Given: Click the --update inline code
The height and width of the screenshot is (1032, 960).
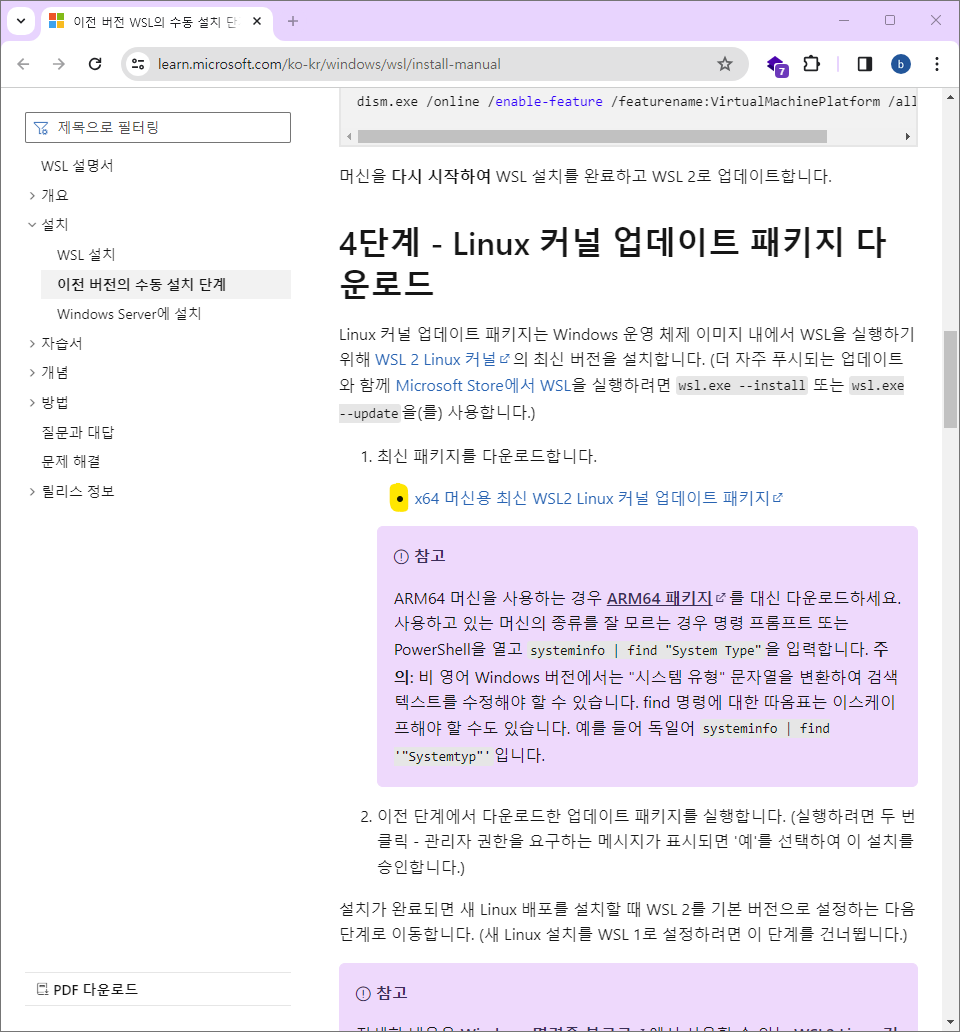Looking at the screenshot, I should 369,413.
